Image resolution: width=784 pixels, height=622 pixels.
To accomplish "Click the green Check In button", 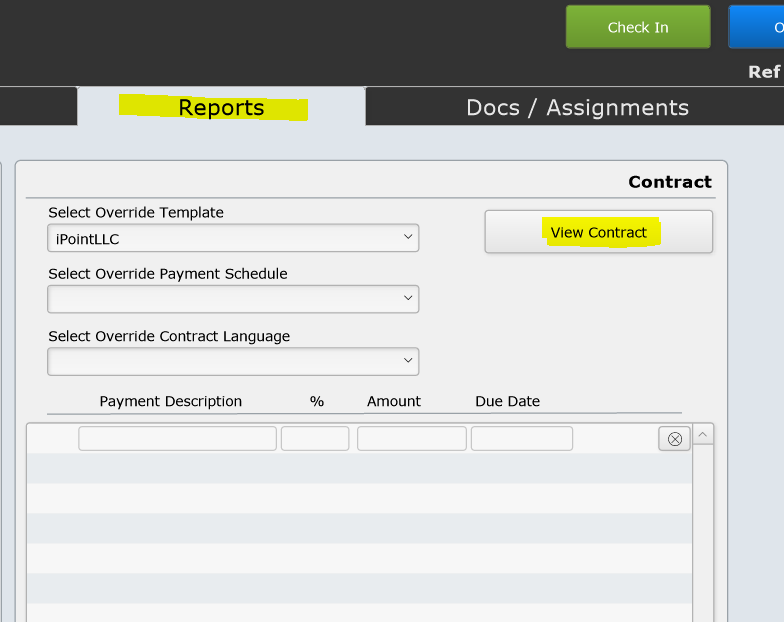I will 638,27.
